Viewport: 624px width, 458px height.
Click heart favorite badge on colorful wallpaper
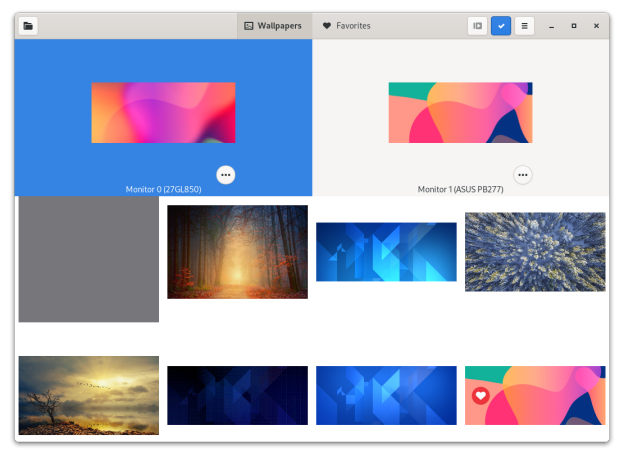(481, 396)
